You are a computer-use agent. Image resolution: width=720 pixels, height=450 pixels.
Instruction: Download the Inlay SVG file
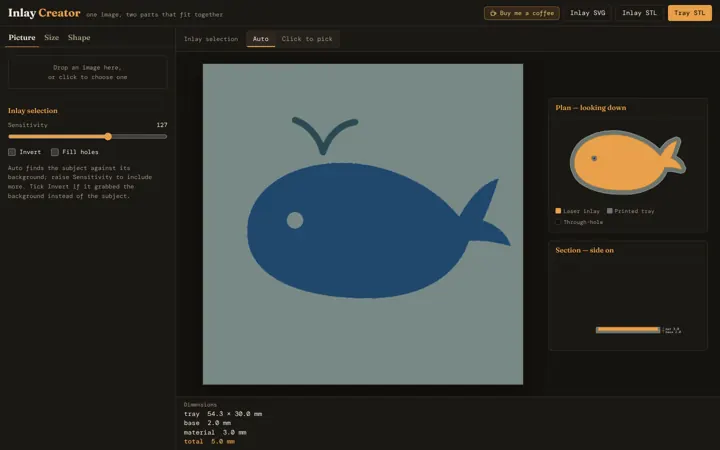tap(587, 13)
